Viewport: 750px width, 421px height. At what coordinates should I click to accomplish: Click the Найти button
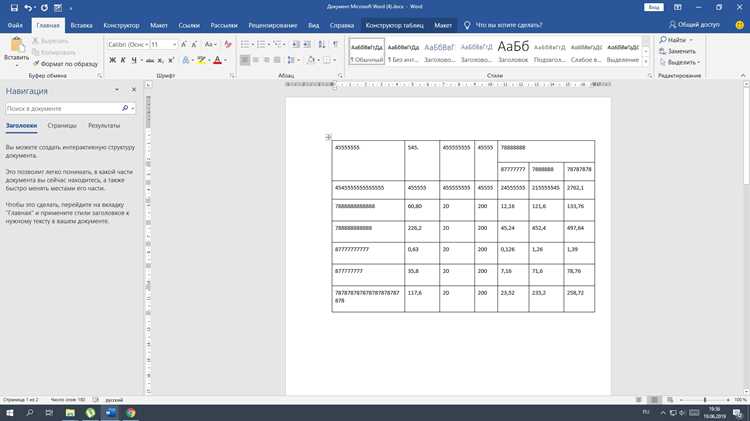click(676, 40)
